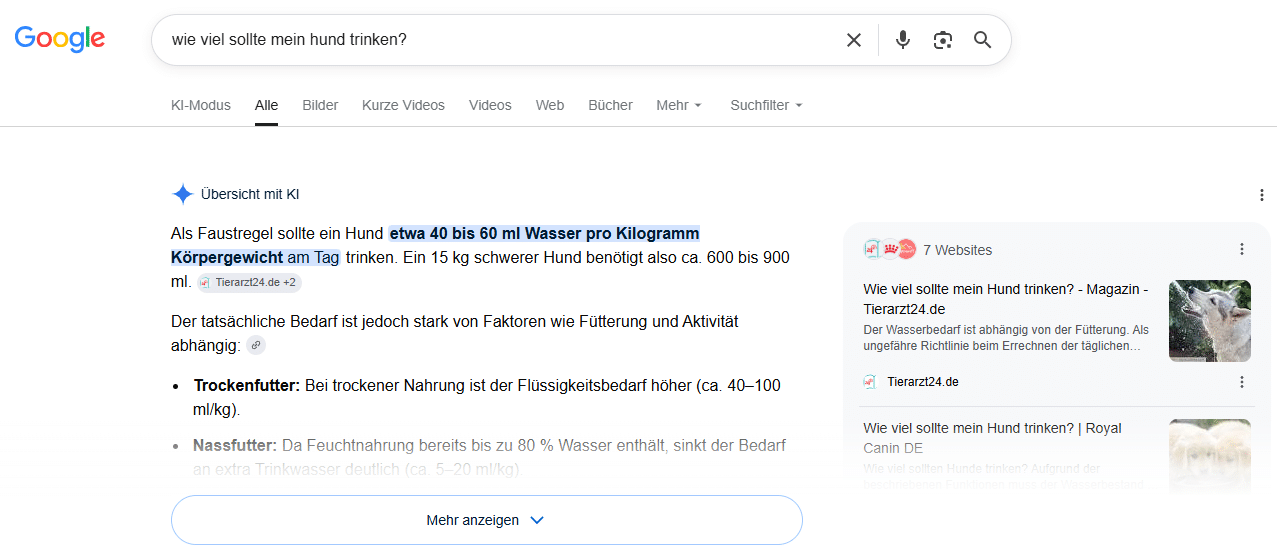Switch to Web results tab

tap(550, 105)
